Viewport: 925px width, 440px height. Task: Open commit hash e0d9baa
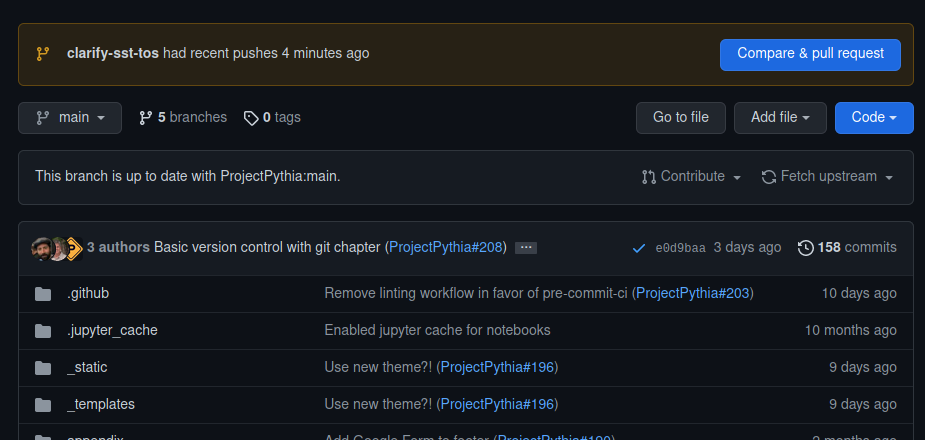(680, 248)
